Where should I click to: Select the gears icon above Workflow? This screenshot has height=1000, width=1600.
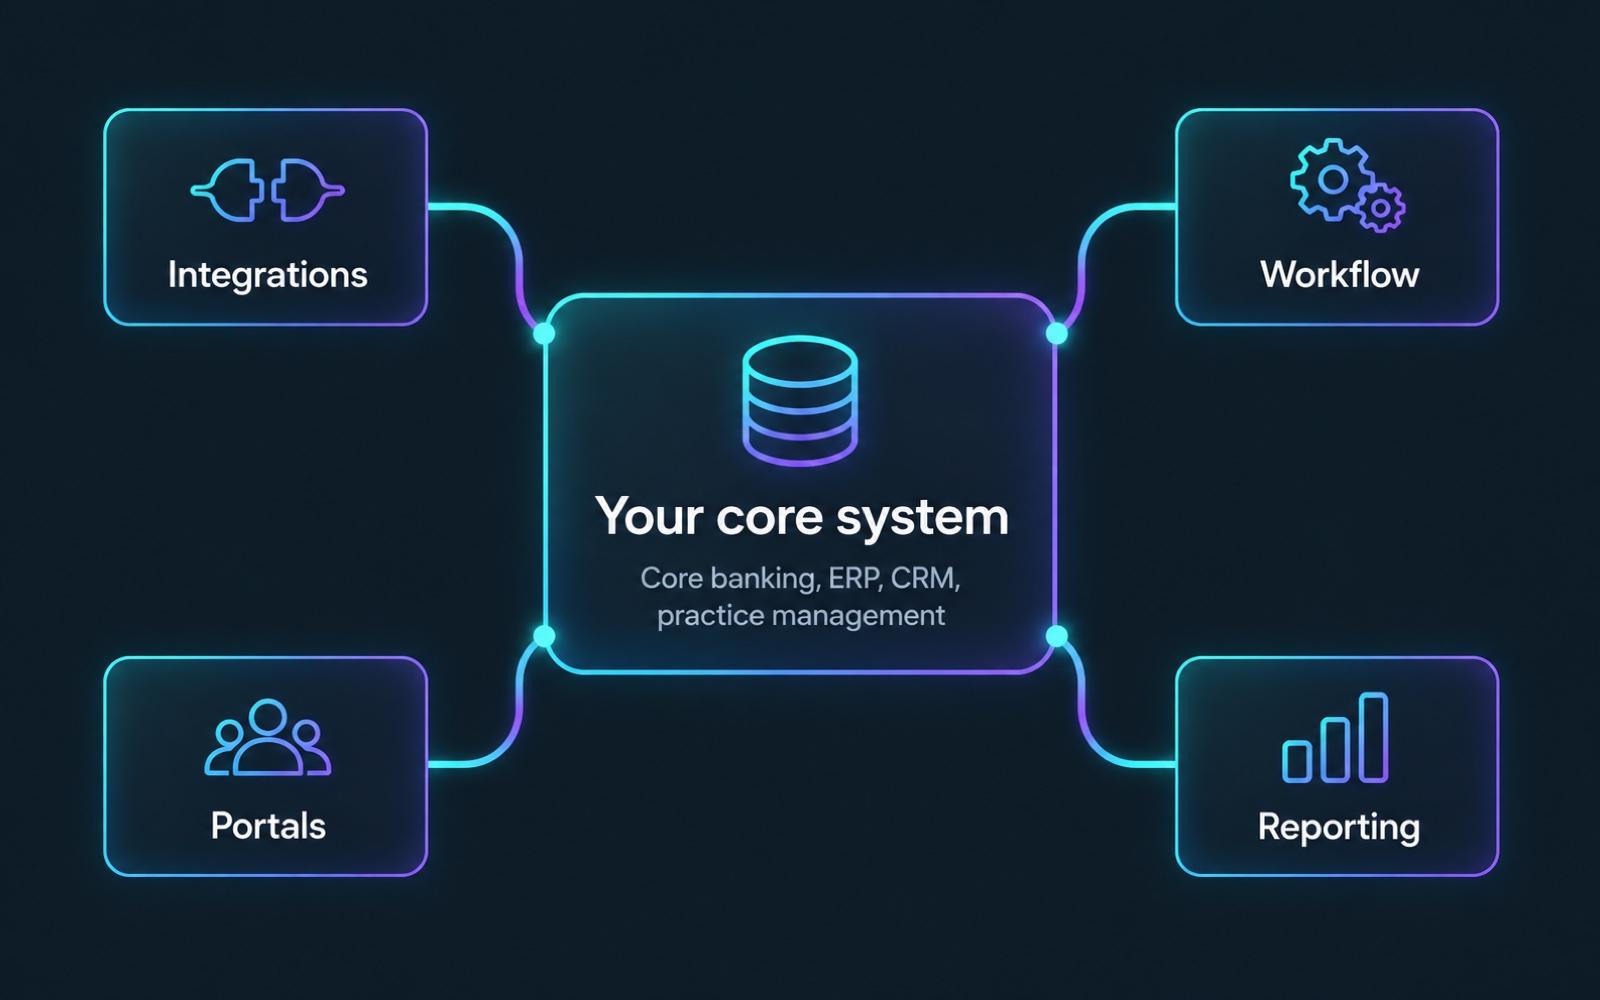pyautogui.click(x=1346, y=186)
